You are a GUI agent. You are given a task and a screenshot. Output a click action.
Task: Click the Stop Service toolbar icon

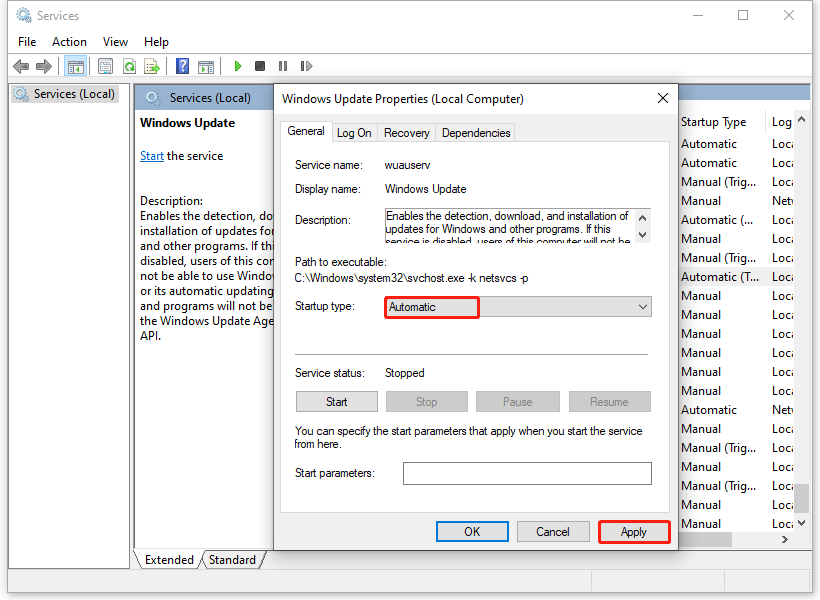tap(259, 66)
